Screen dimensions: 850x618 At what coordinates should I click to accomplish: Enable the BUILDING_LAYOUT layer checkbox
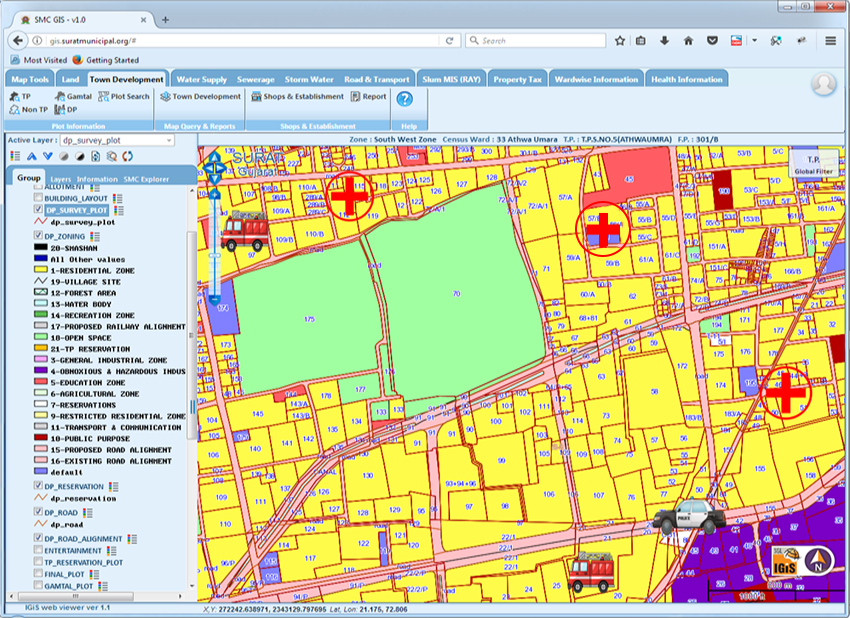[x=38, y=197]
